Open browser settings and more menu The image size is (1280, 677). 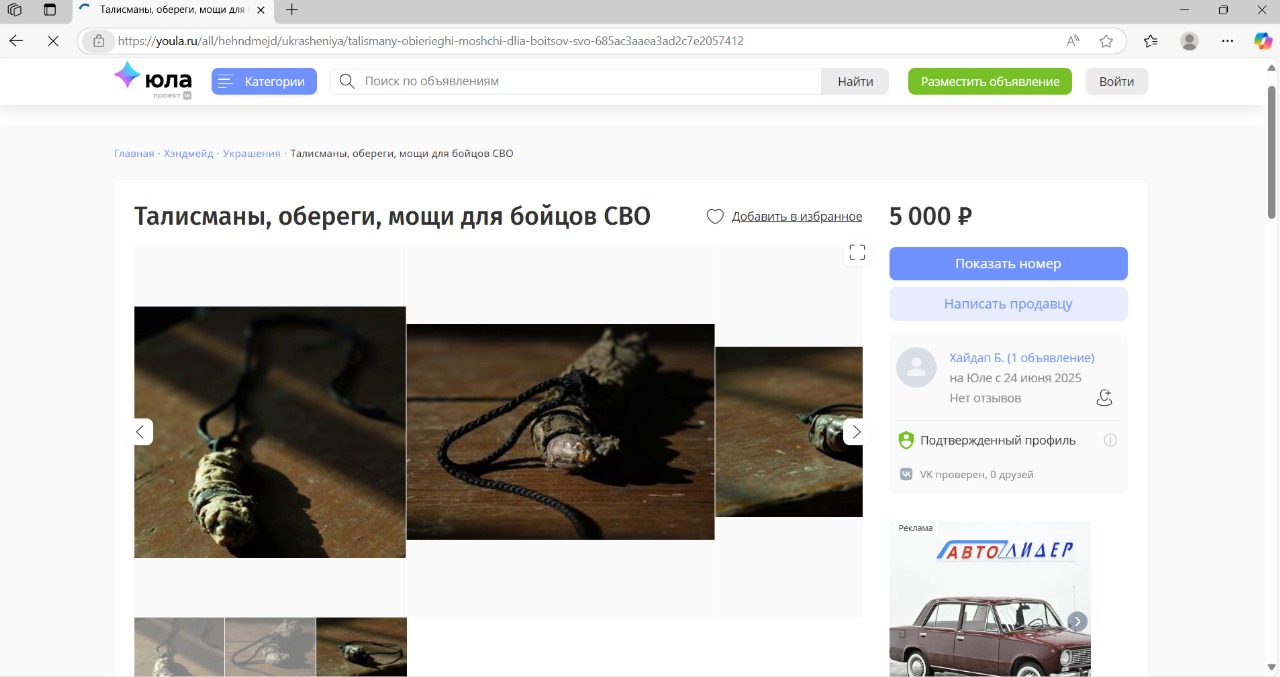point(1228,41)
